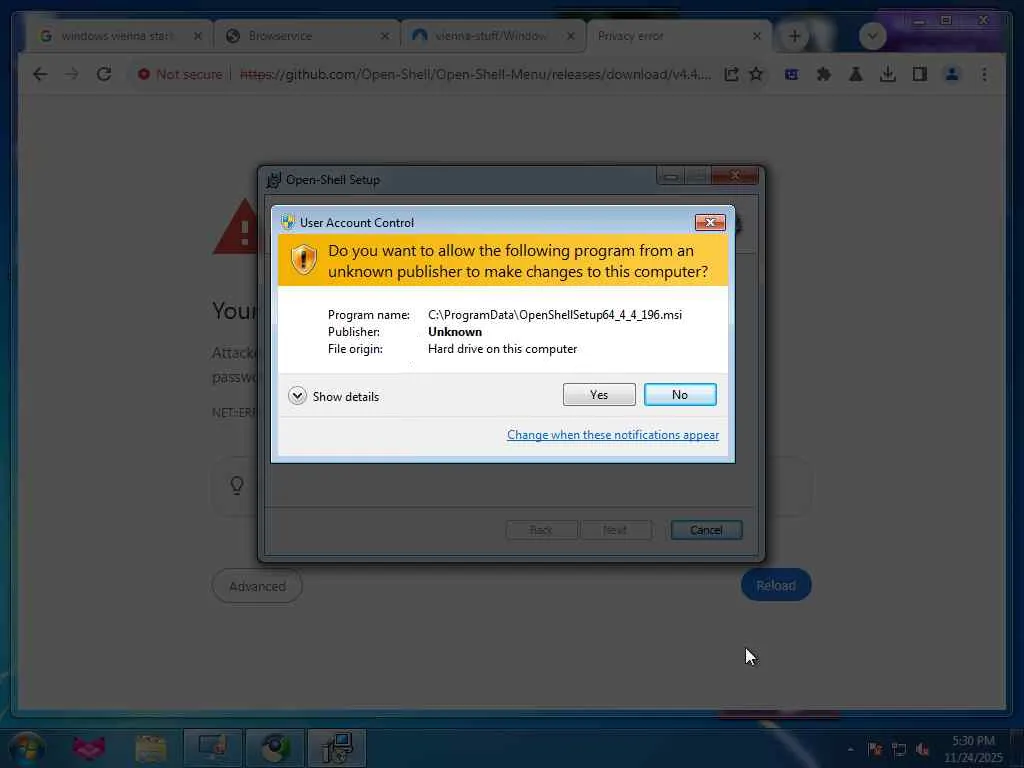Screen dimensions: 1024x768
Task: Open the Chrome taskbar icon
Action: (275, 748)
